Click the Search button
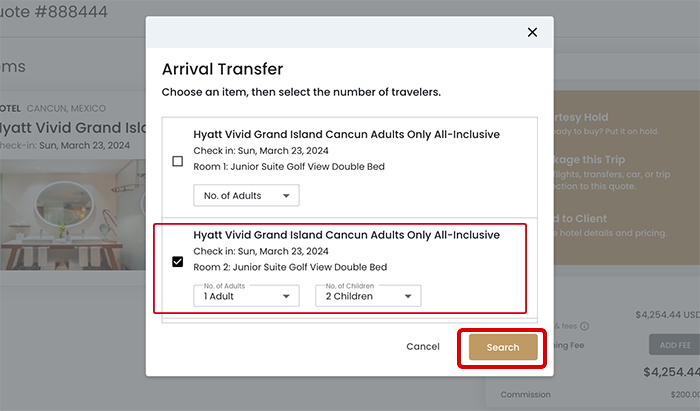The image size is (700, 411). click(x=503, y=347)
